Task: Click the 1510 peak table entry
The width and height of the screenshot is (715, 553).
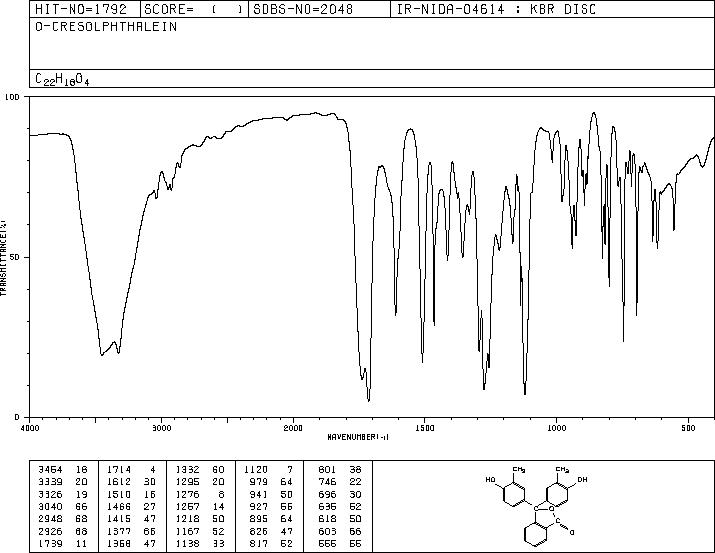Action: tap(119, 494)
